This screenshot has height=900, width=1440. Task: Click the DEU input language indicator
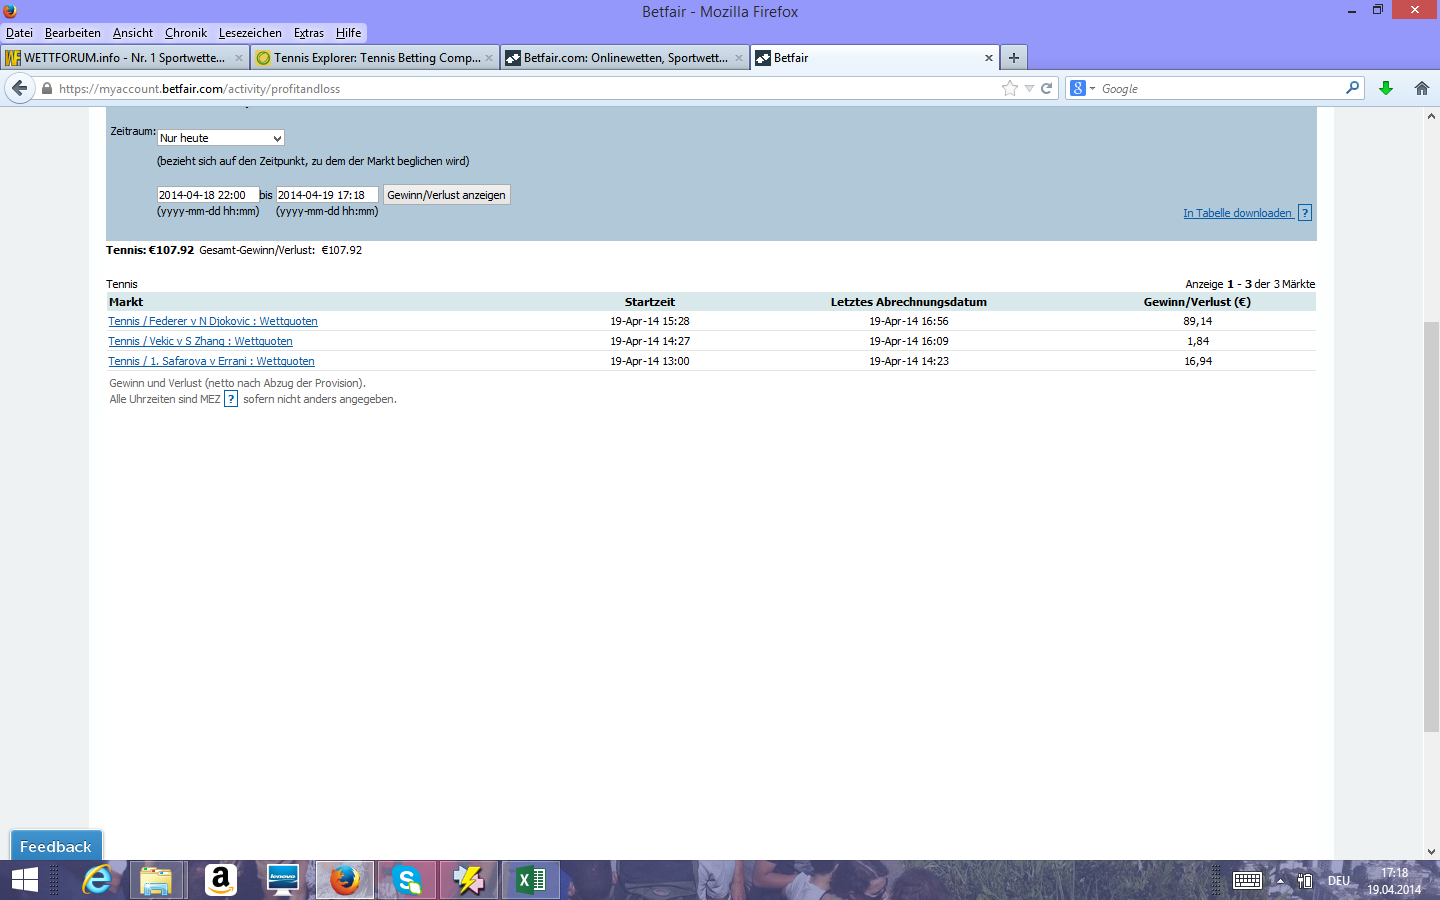(1339, 881)
